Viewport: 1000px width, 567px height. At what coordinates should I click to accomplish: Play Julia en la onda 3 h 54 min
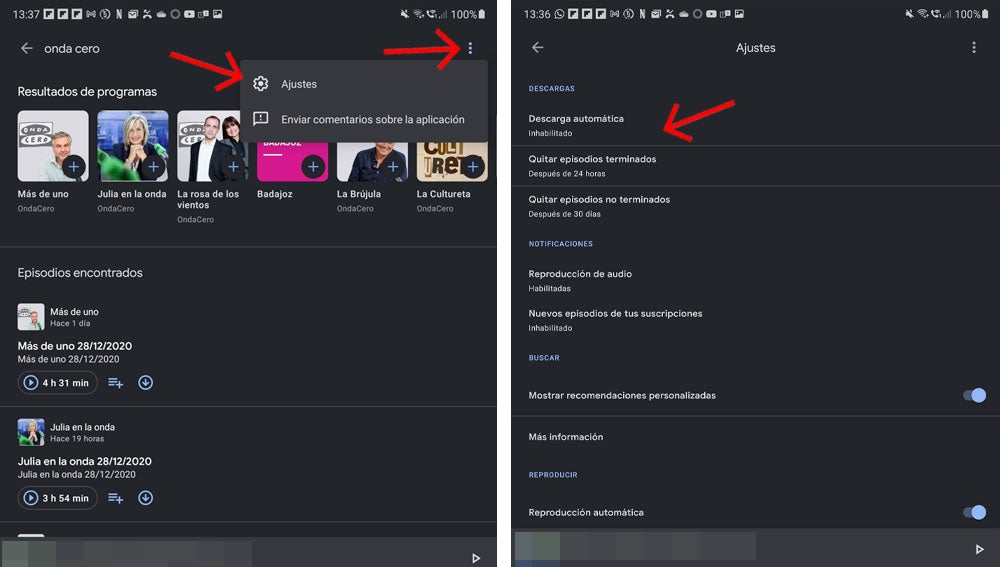tap(57, 498)
